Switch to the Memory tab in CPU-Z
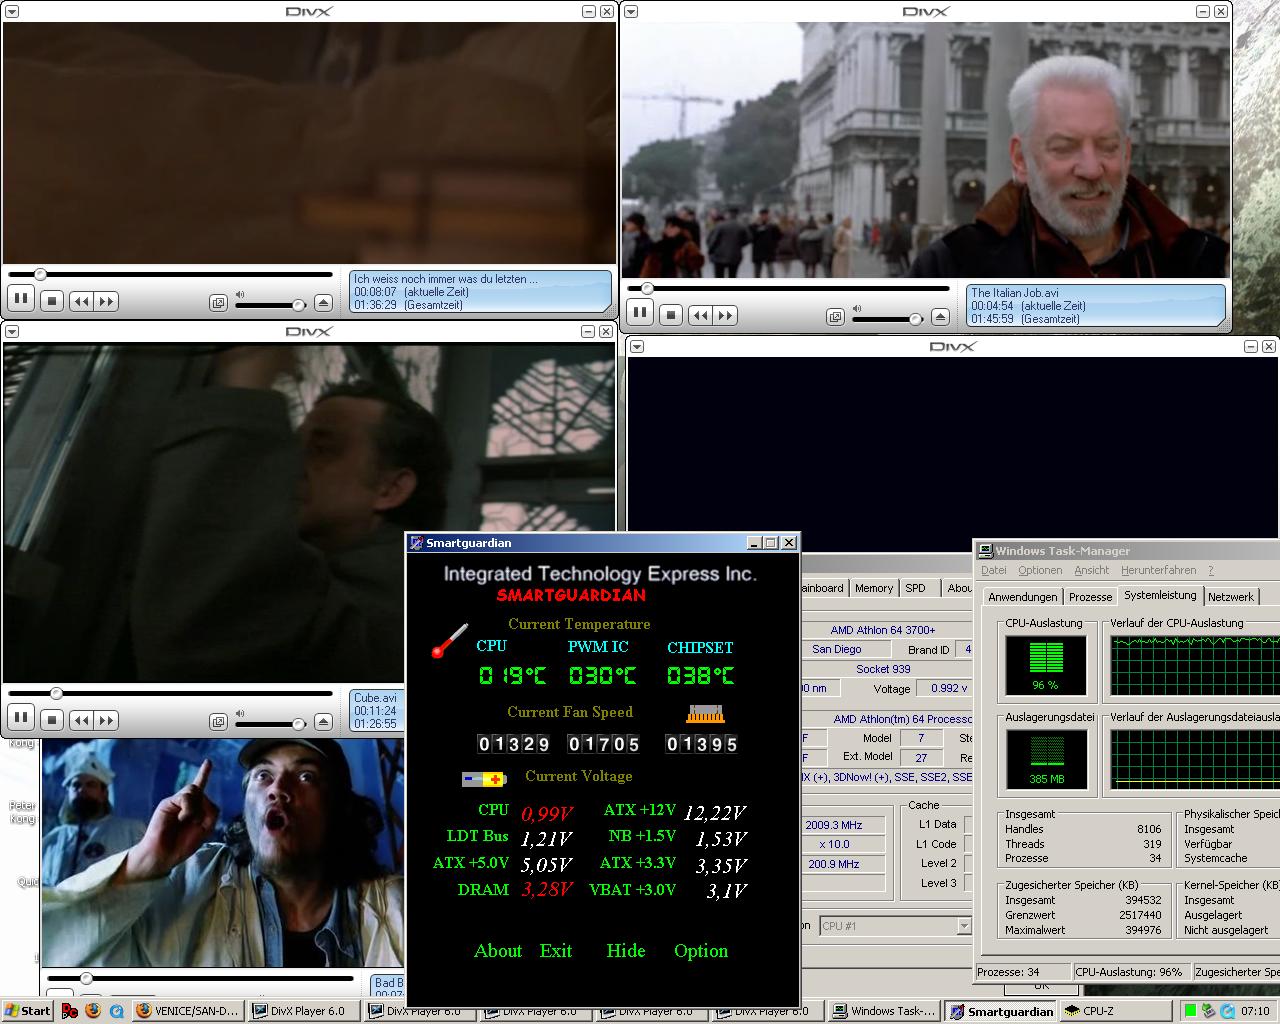This screenshot has height=1024, width=1280. coord(874,588)
